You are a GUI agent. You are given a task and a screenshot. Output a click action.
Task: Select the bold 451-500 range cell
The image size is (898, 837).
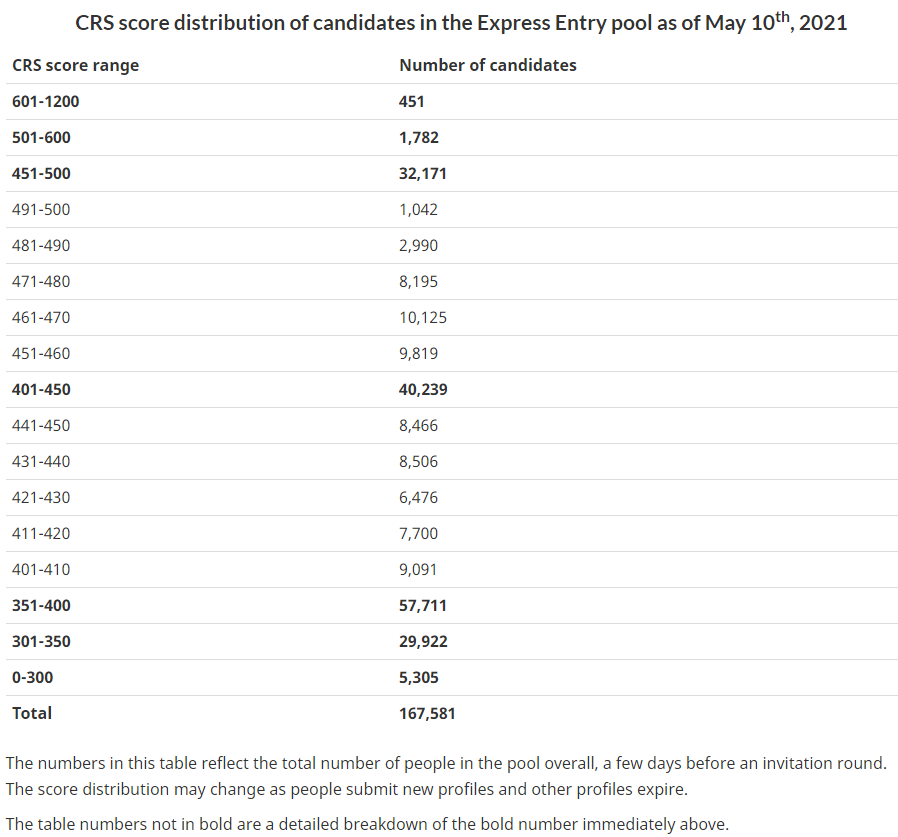[41, 173]
